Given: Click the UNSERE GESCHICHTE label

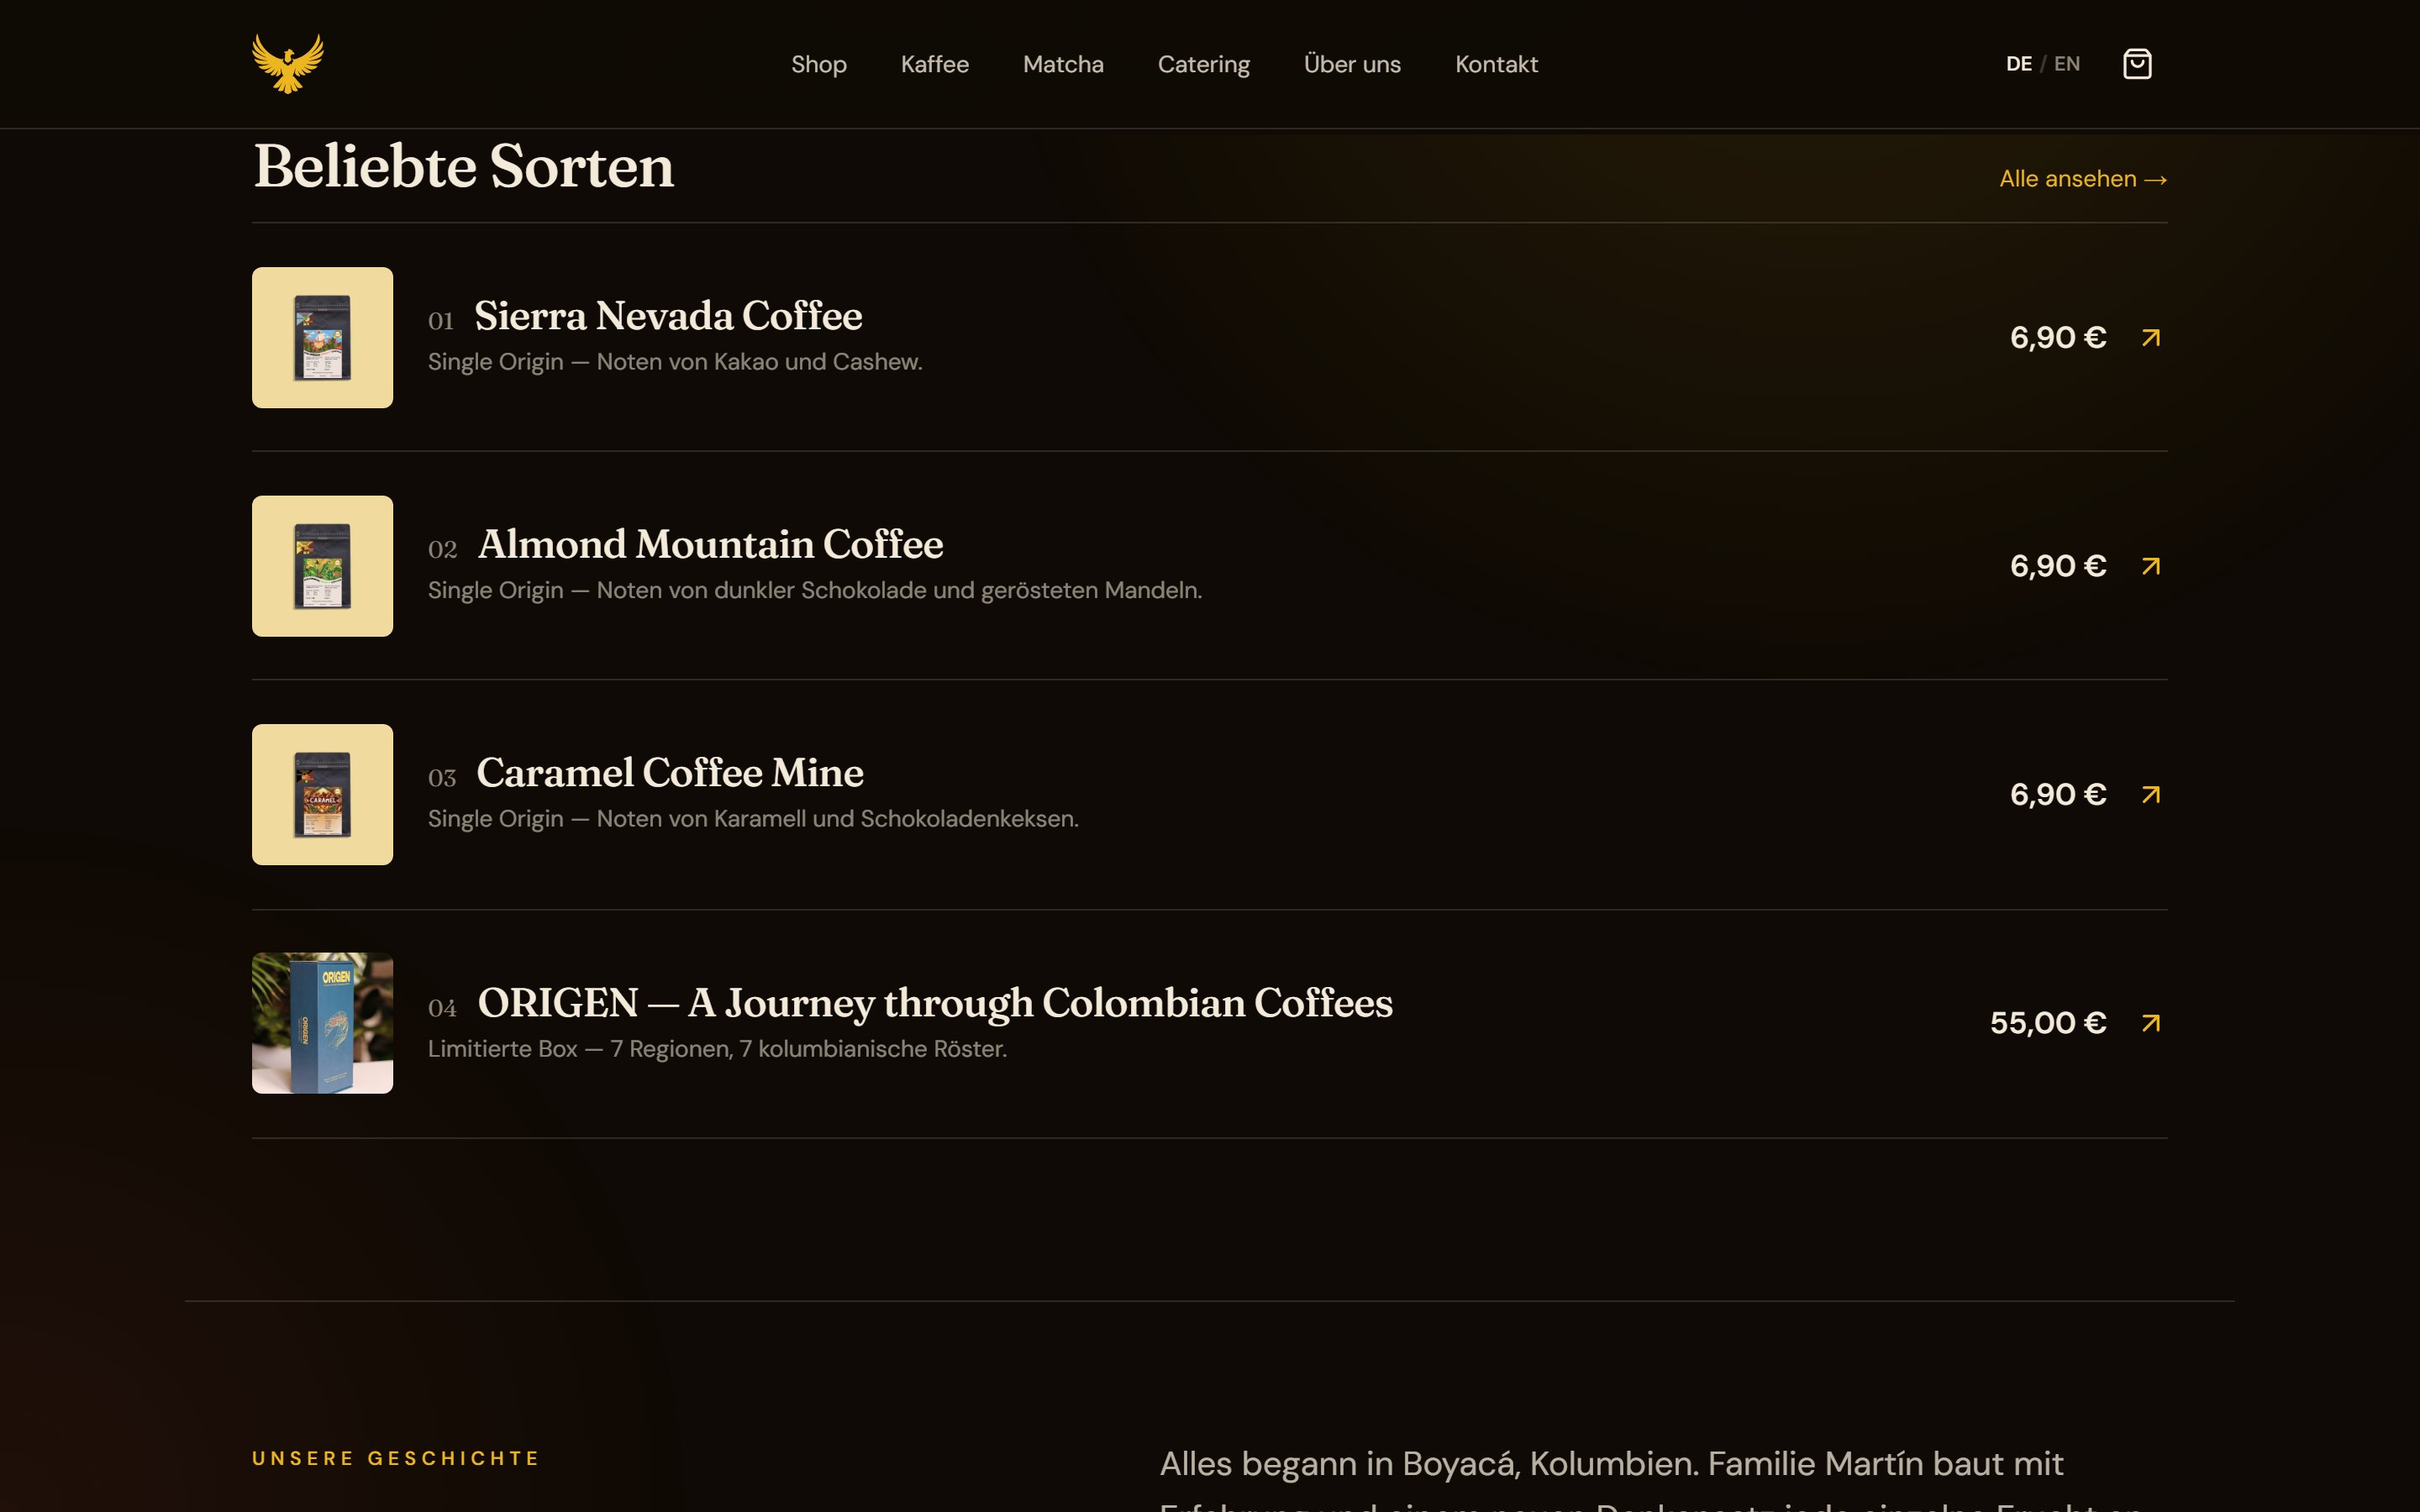Looking at the screenshot, I should 396,1458.
